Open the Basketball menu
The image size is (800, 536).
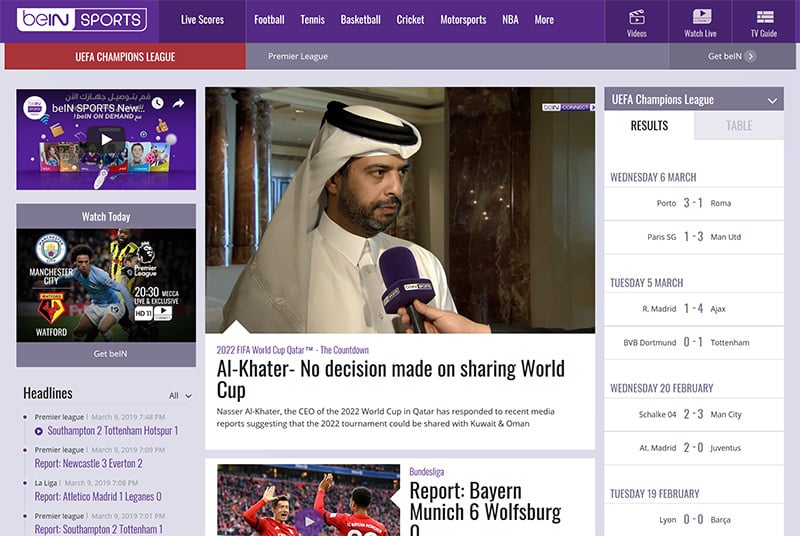point(360,20)
